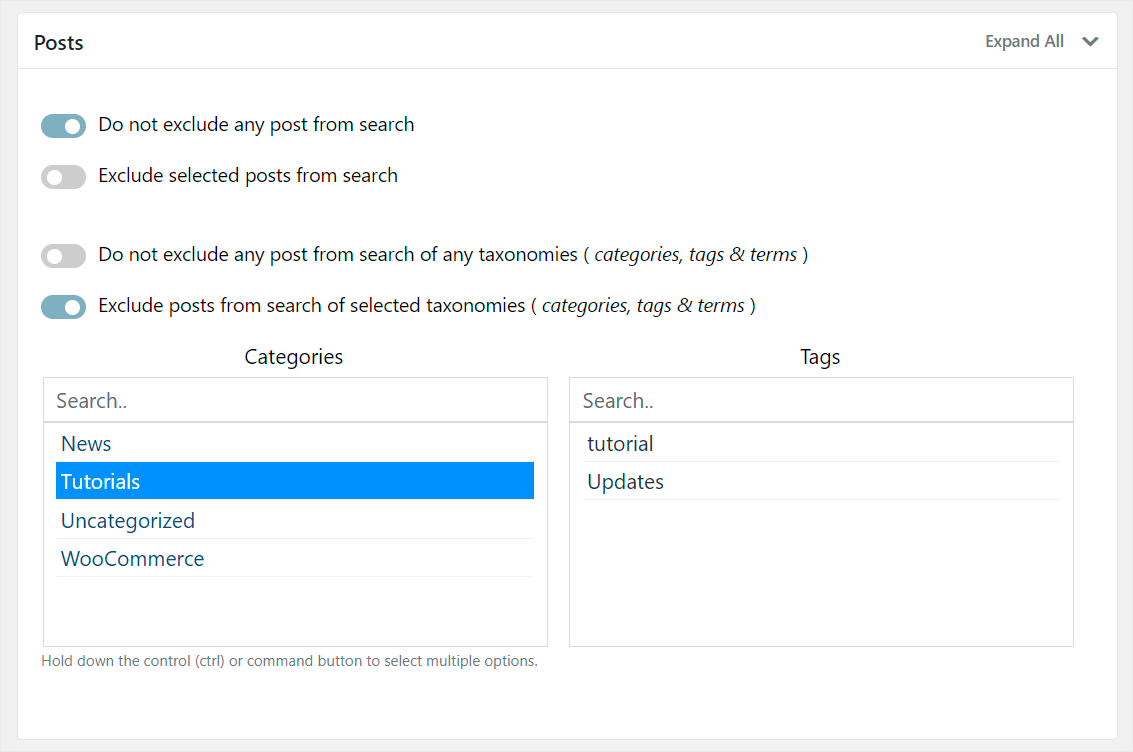Screen dimensions: 1133x752
Task: Click the Expand All link
Action: tap(1024, 41)
